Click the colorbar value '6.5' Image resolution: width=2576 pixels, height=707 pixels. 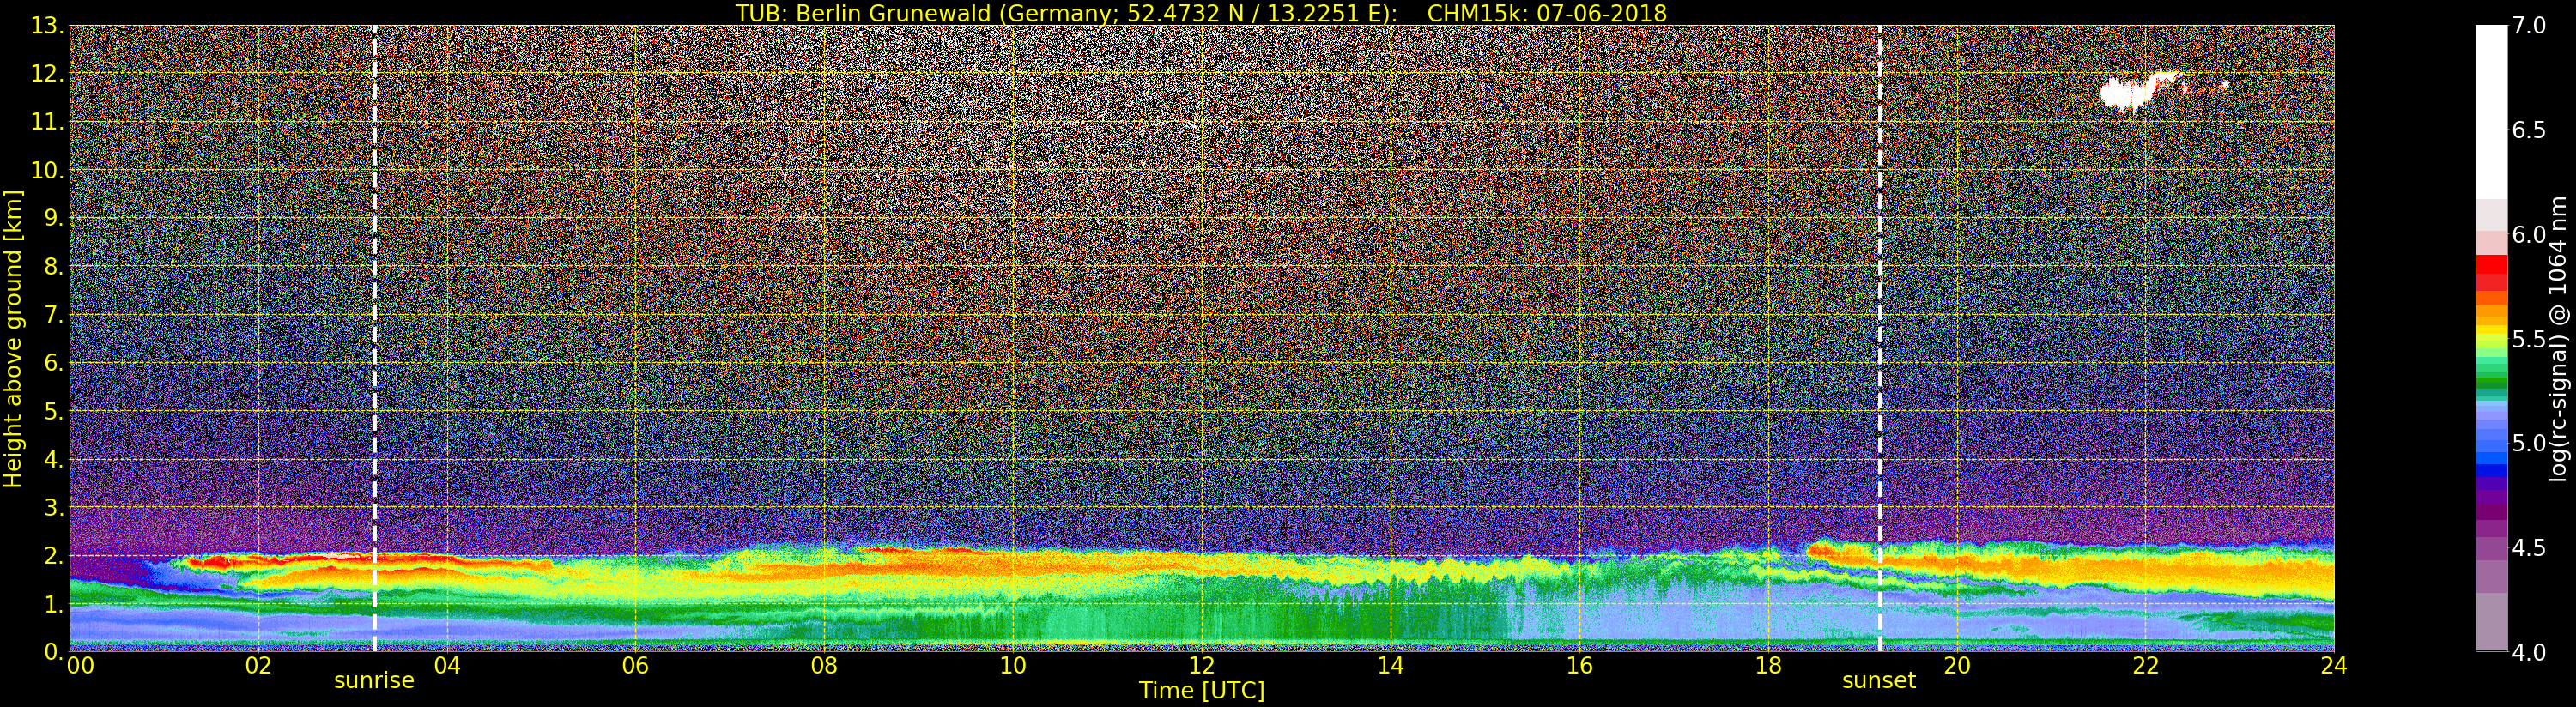pyautogui.click(x=2529, y=130)
